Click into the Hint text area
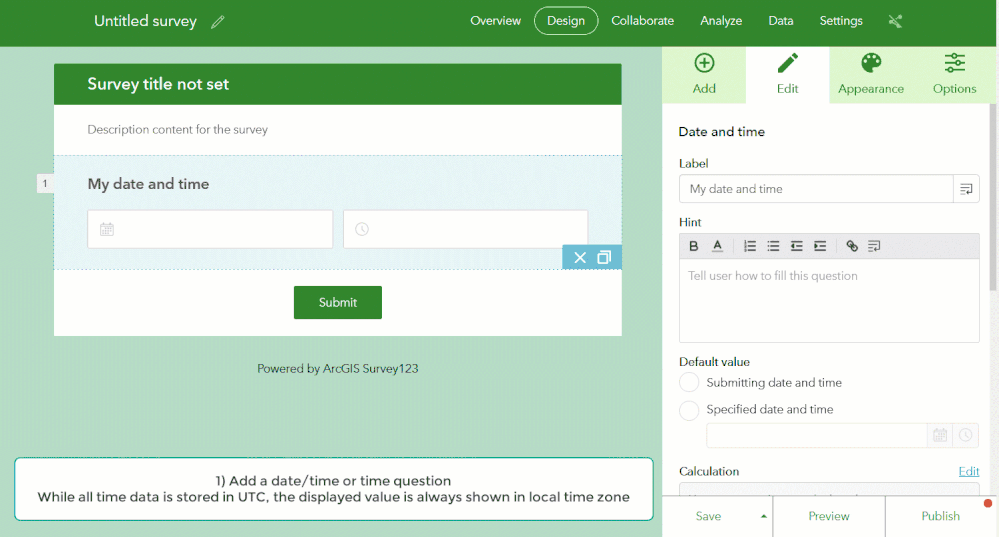Viewport: 999px width, 537px height. (x=829, y=300)
